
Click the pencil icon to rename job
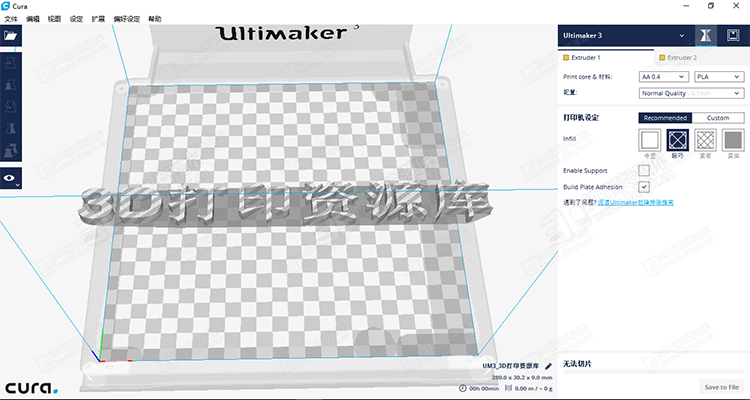(x=549, y=367)
